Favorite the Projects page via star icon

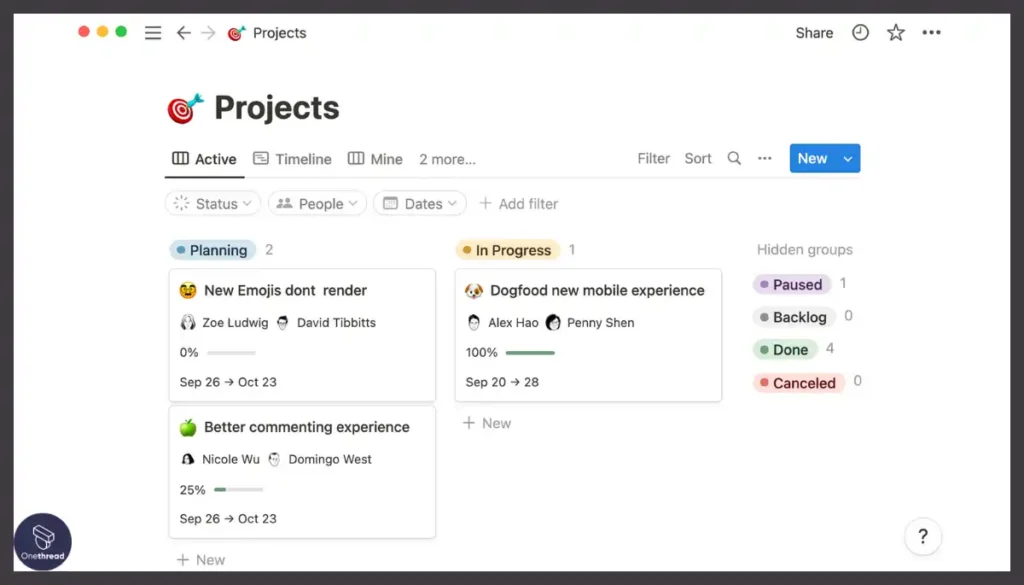click(895, 32)
